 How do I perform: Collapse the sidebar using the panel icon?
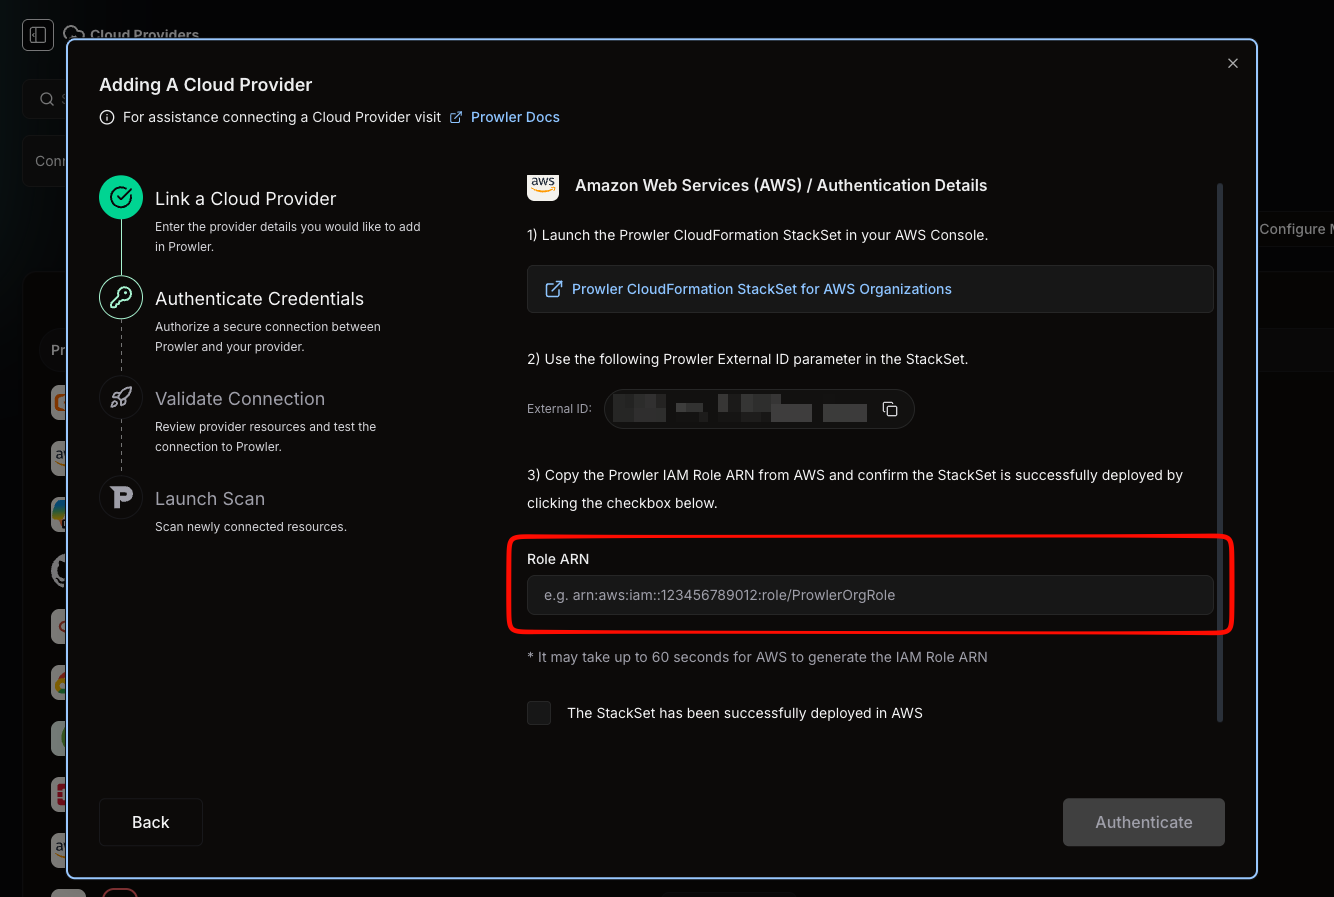coord(37,34)
